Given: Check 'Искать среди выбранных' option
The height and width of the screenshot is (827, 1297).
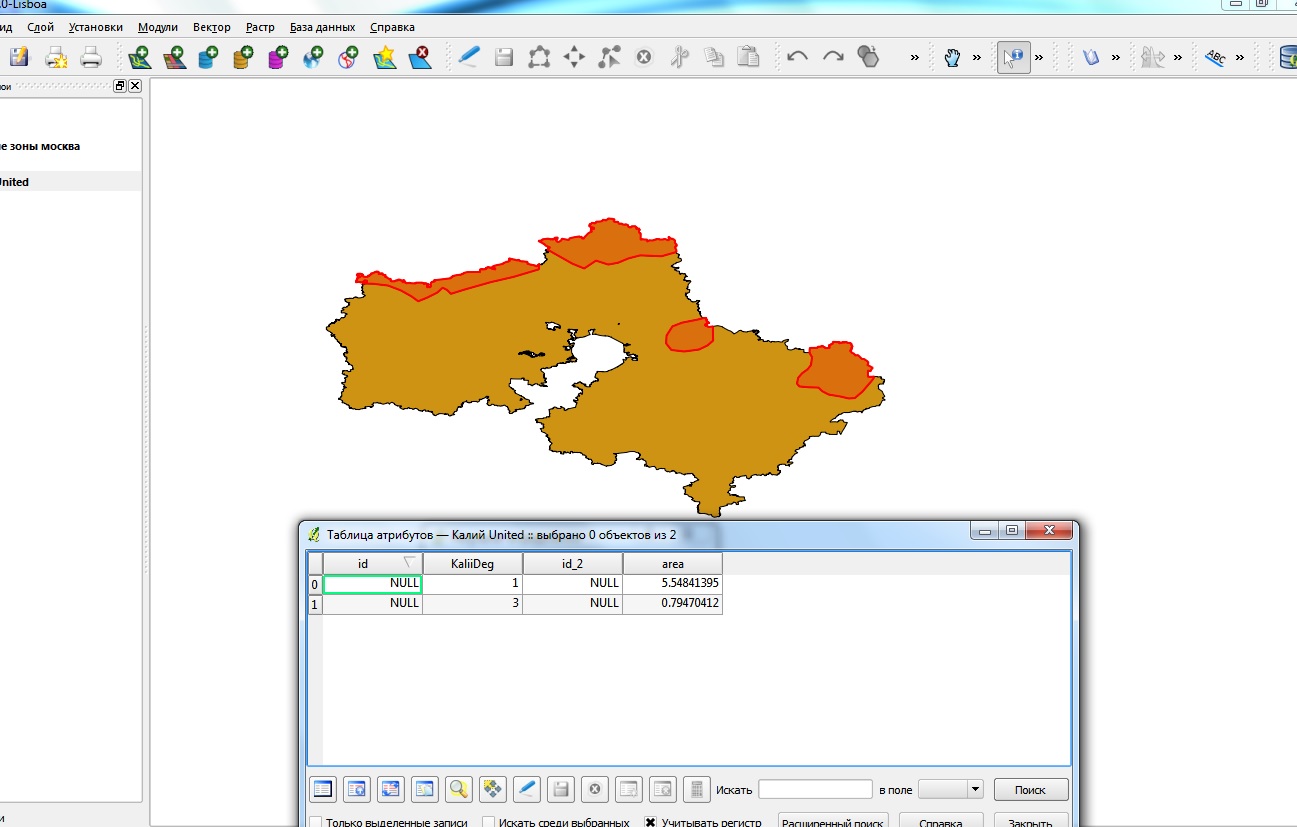Looking at the screenshot, I should (x=489, y=823).
